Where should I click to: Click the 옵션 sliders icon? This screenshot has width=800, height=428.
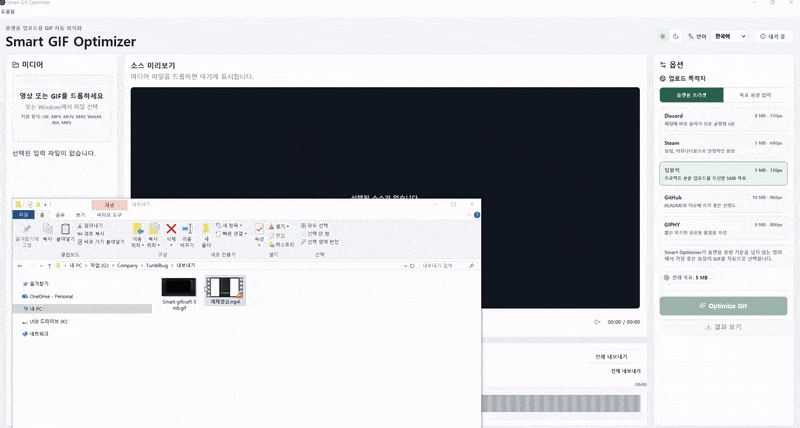pyautogui.click(x=663, y=65)
